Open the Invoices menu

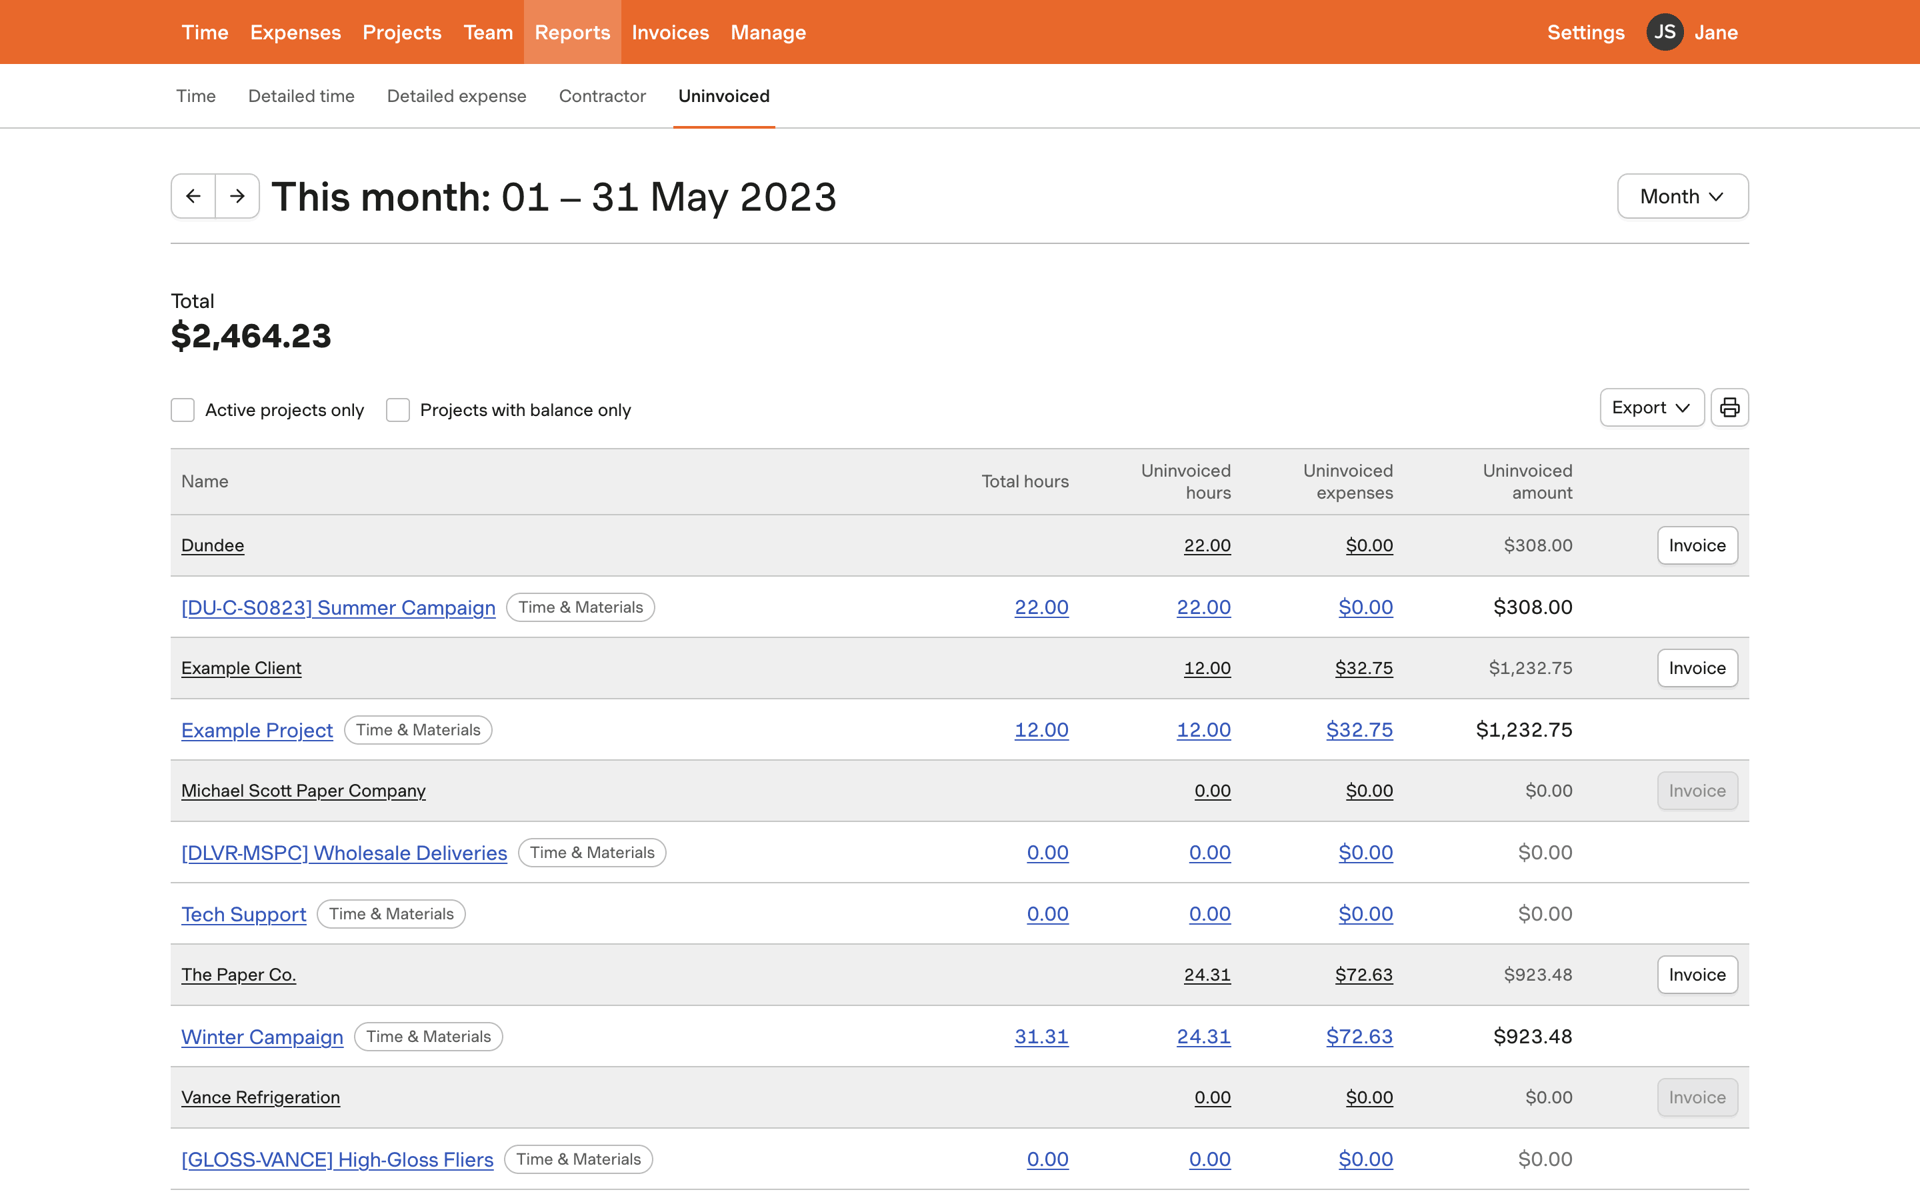[x=670, y=32]
